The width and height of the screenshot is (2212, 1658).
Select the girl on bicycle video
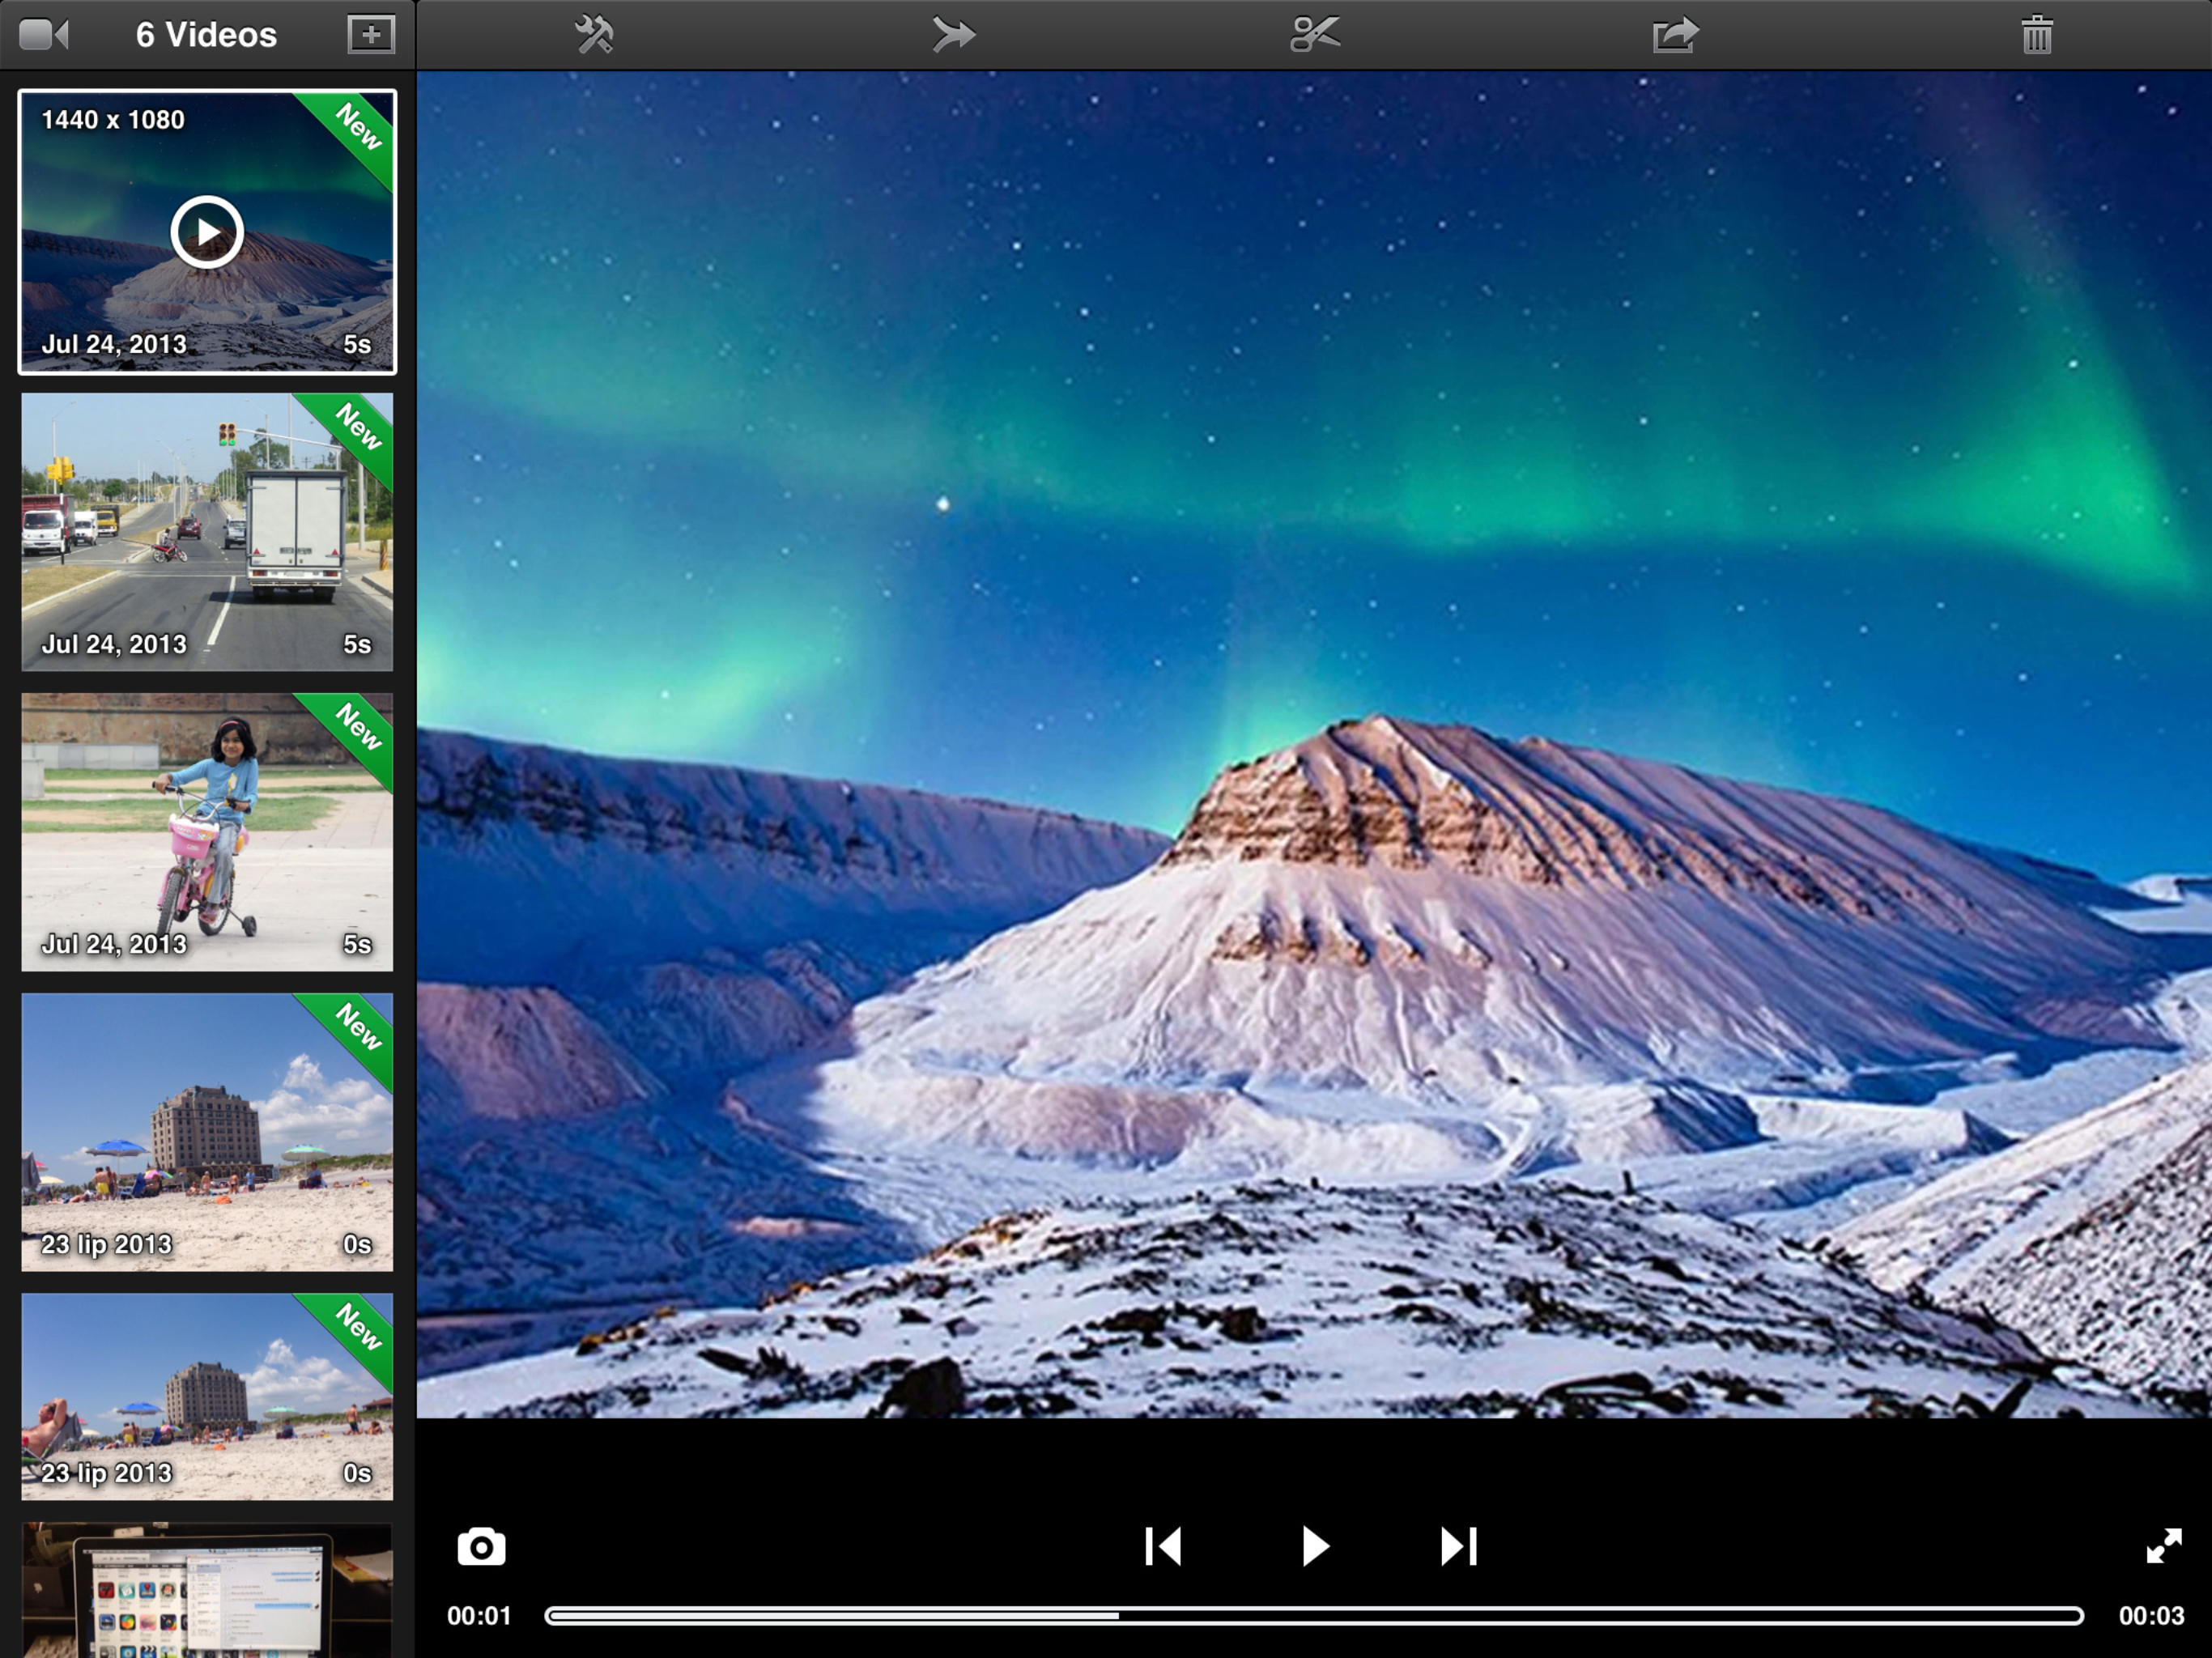(207, 831)
